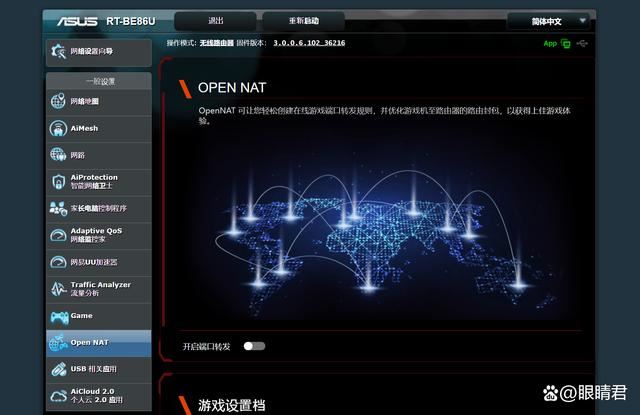Open USB 相关应用 in sidebar

(98, 369)
